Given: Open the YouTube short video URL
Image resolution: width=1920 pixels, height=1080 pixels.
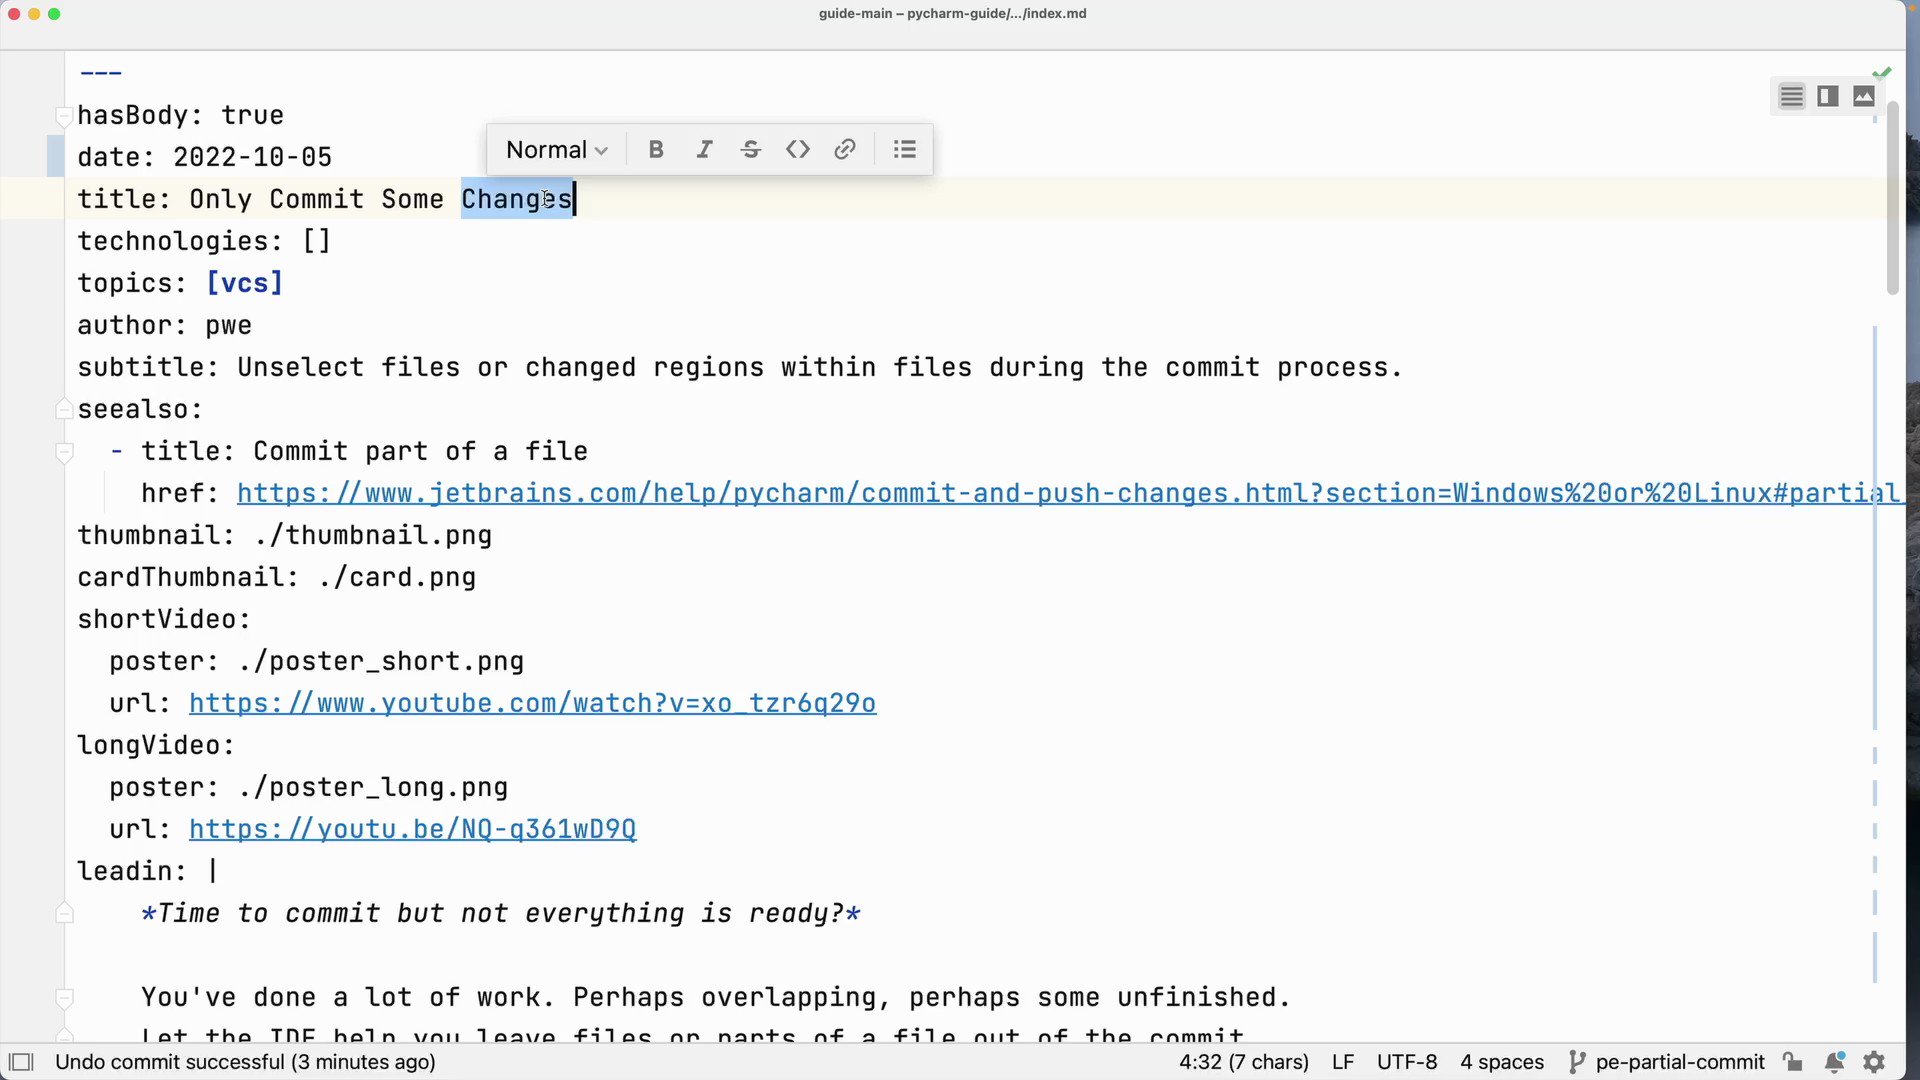Looking at the screenshot, I should tap(531, 703).
